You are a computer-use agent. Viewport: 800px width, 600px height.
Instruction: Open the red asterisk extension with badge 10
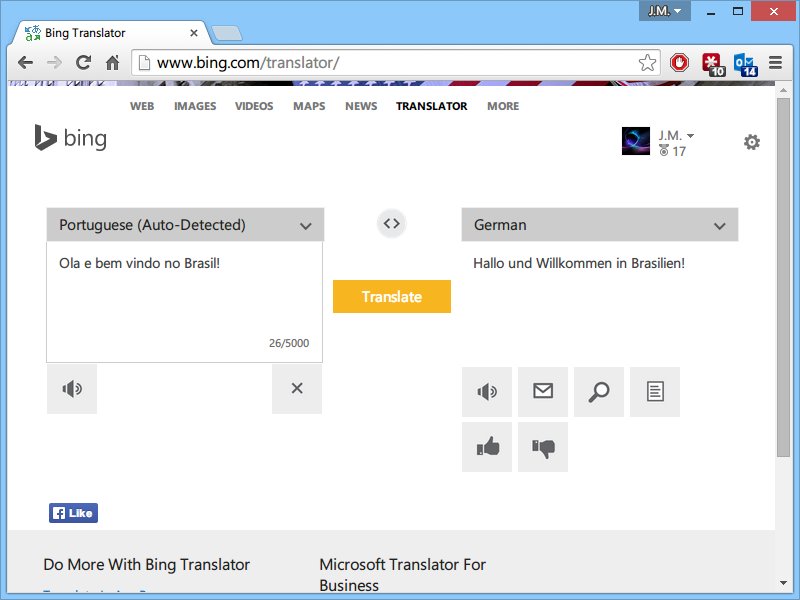pyautogui.click(x=713, y=64)
